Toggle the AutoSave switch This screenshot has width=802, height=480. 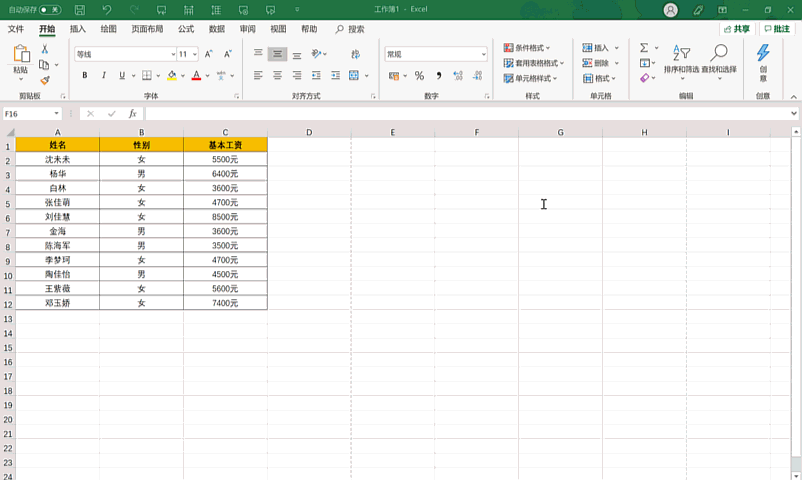(x=50, y=10)
